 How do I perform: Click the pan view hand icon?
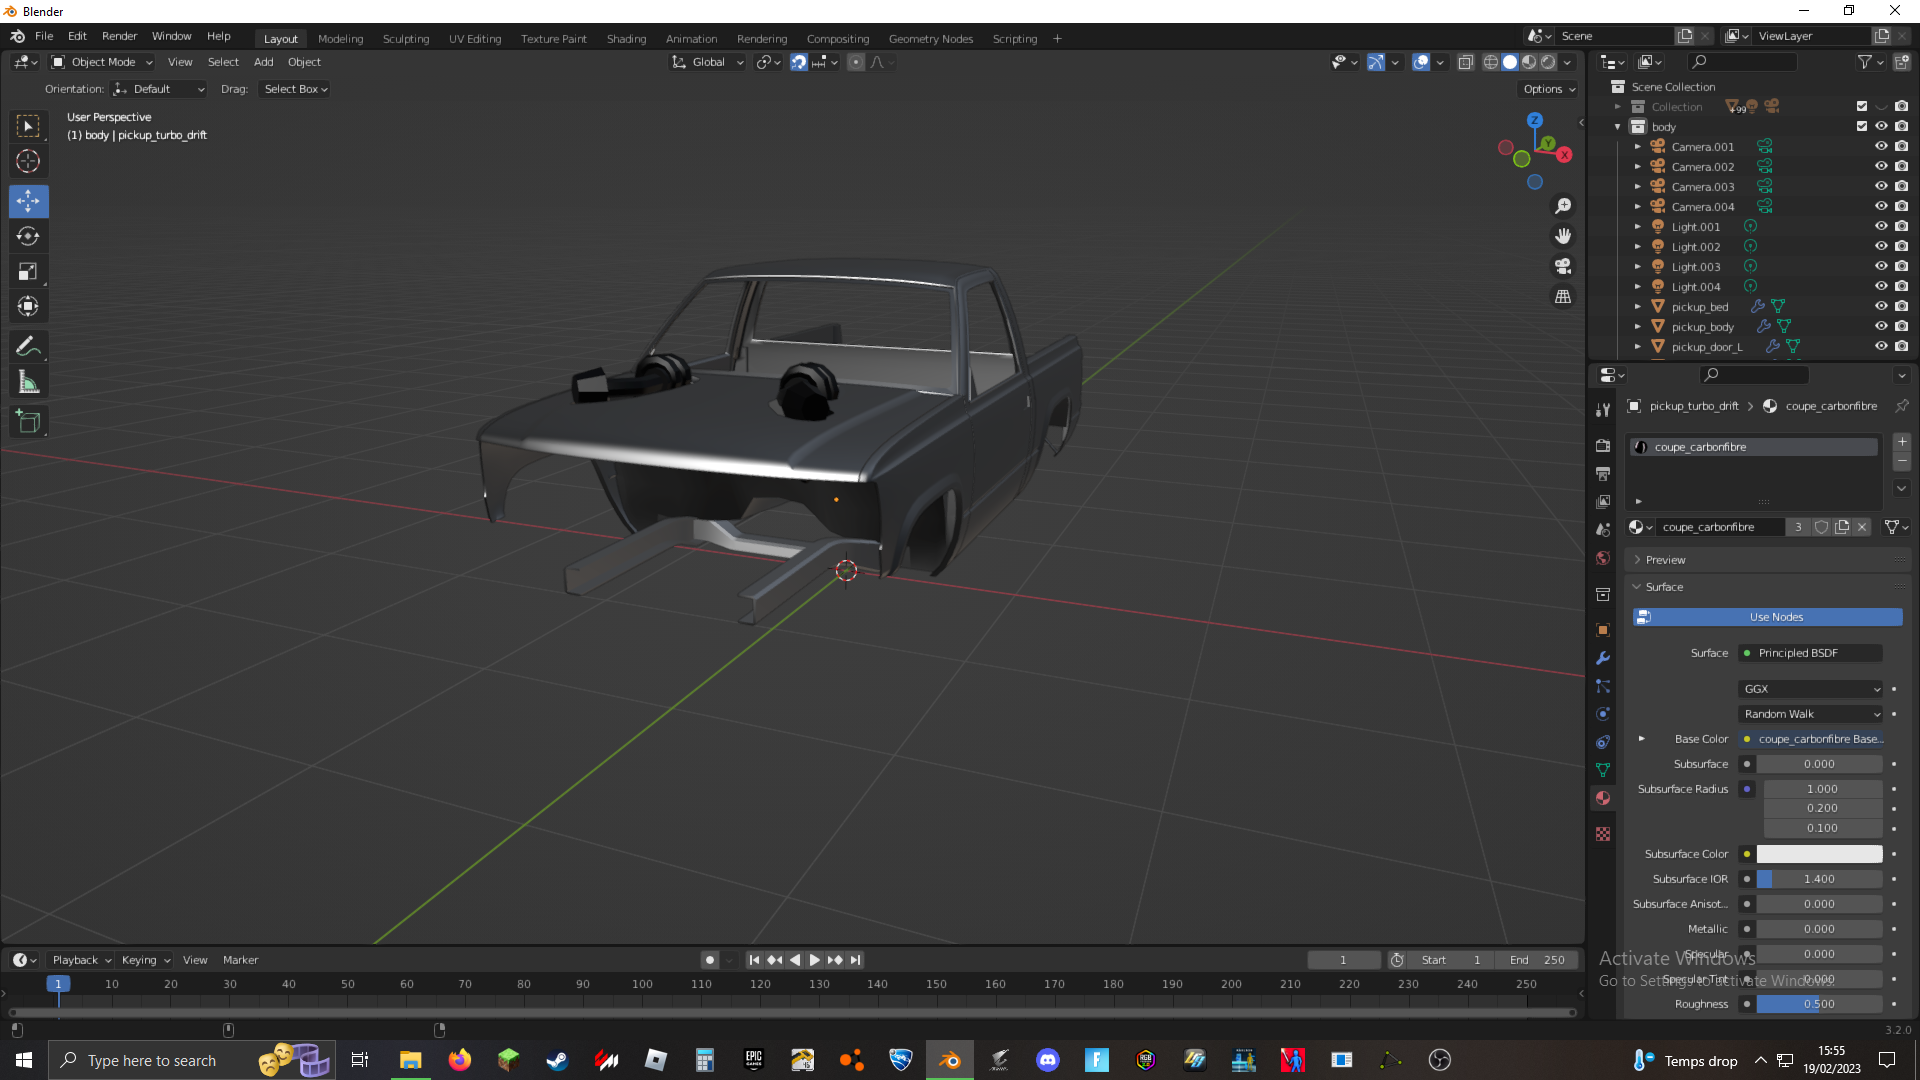click(1563, 236)
